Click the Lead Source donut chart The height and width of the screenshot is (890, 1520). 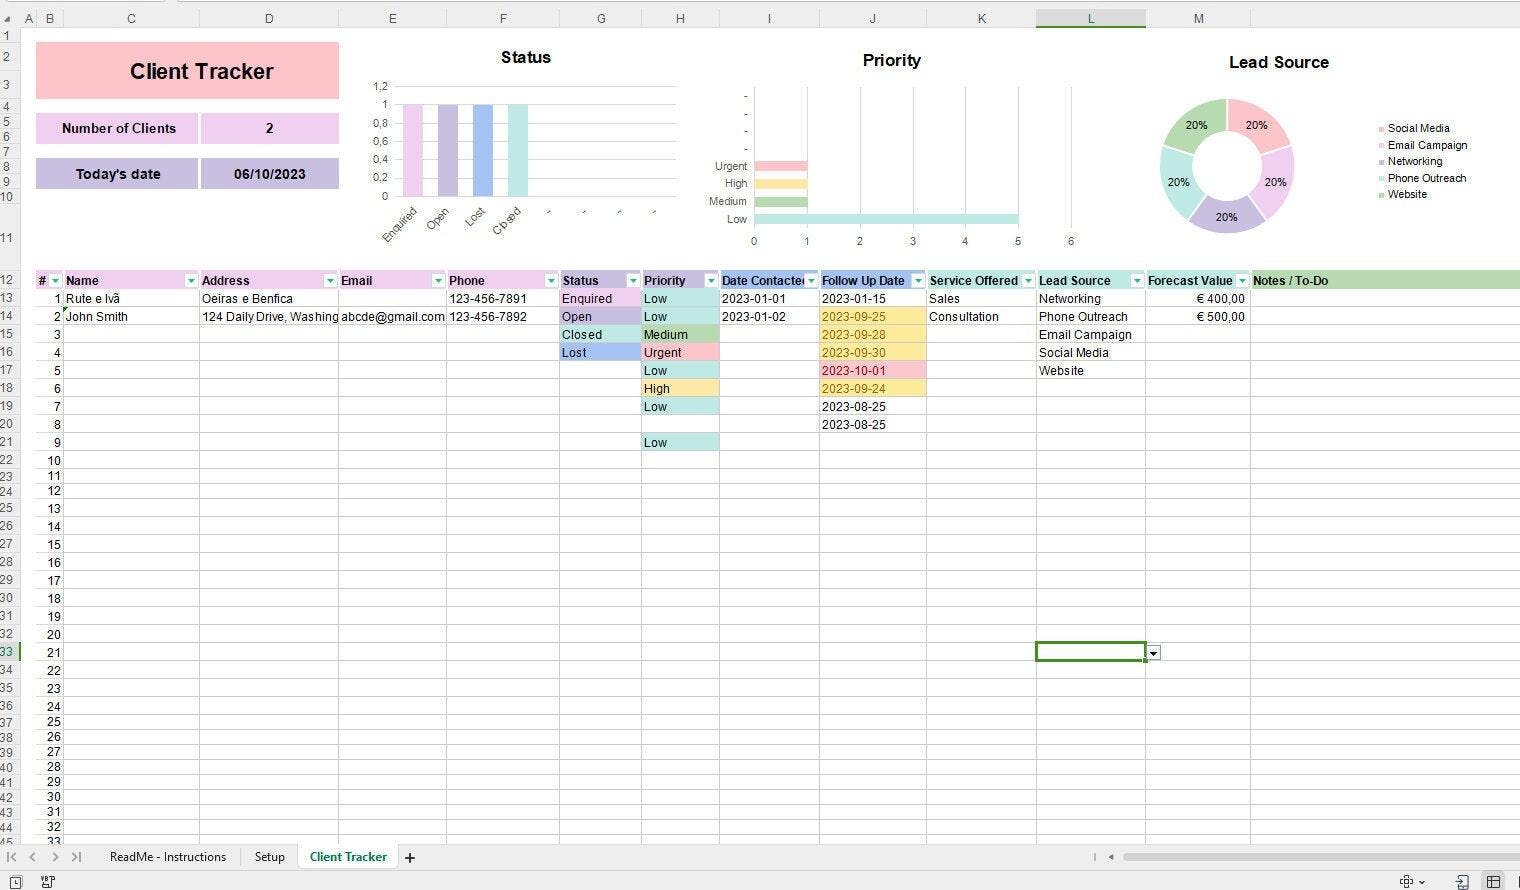1226,166
